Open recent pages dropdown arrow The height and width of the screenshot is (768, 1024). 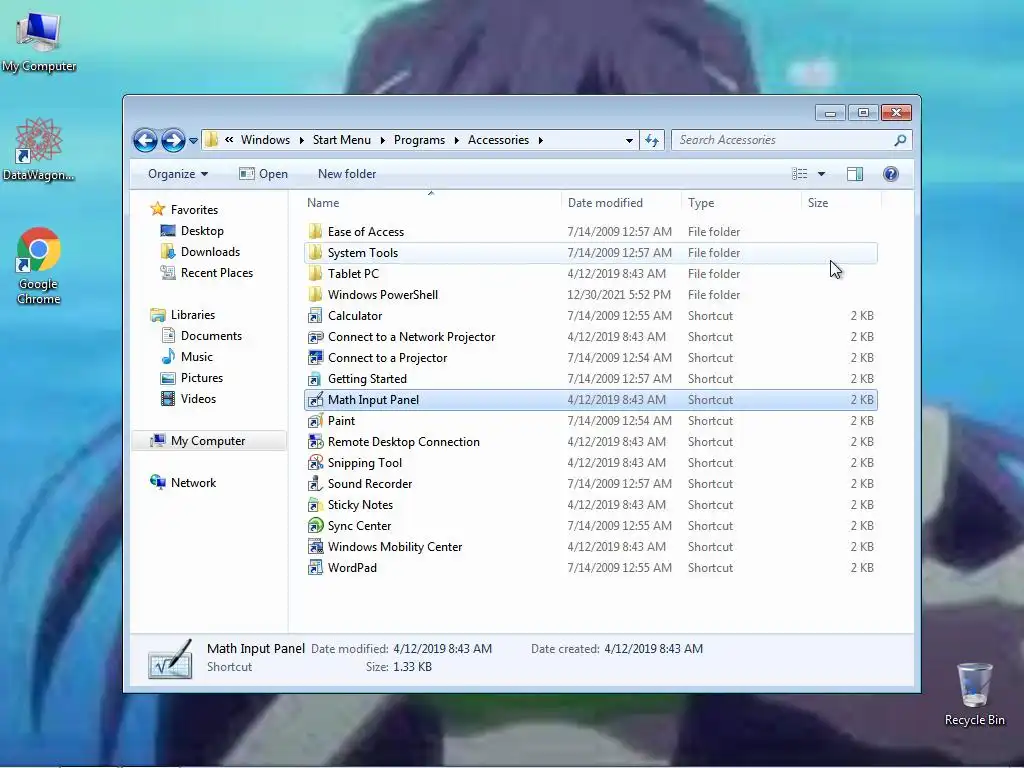pos(193,140)
